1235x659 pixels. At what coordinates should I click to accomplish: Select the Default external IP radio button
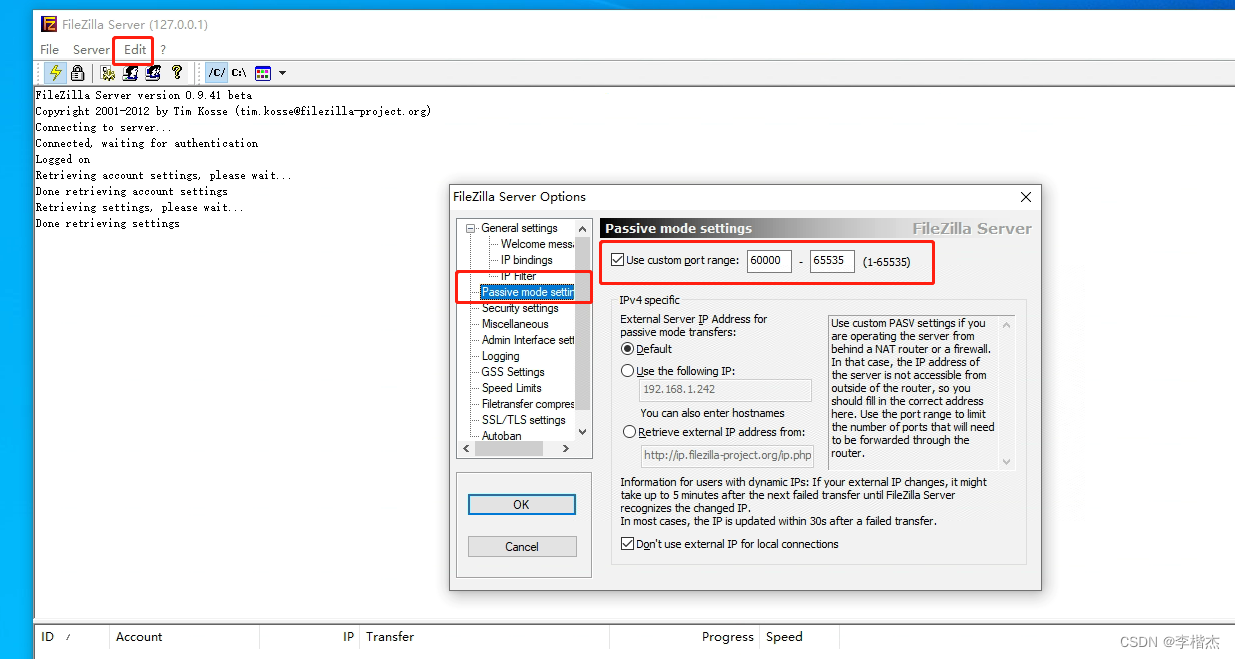click(628, 349)
